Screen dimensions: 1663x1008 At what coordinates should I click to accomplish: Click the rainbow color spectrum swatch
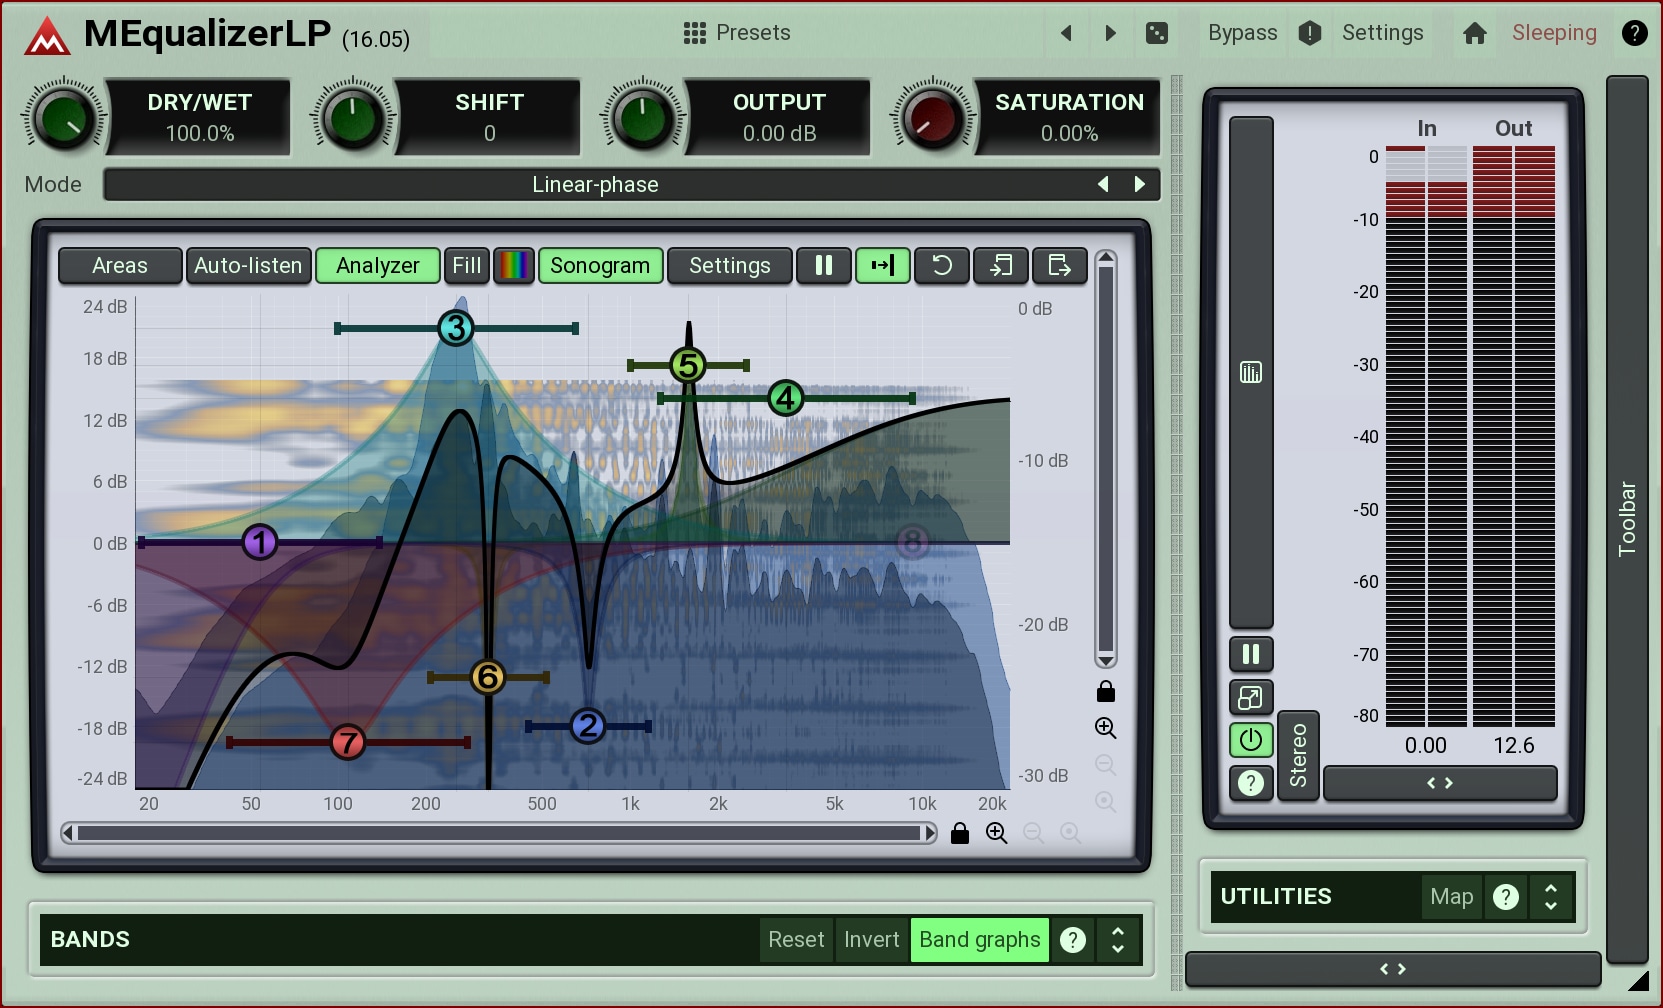(514, 265)
